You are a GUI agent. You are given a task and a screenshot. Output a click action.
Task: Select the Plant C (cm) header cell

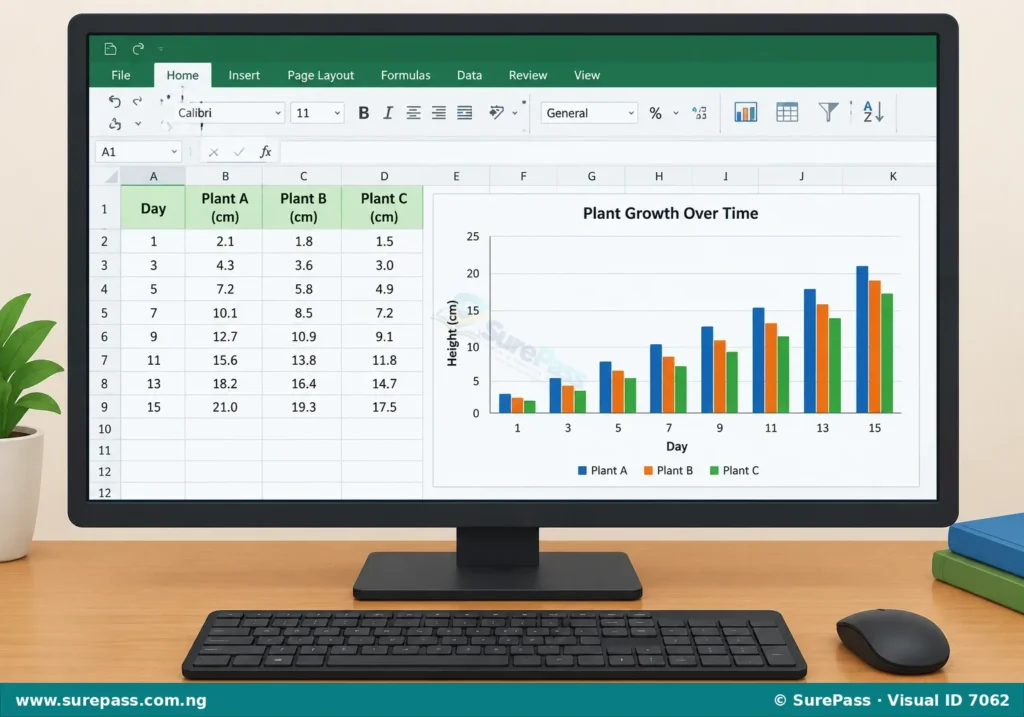(x=383, y=208)
